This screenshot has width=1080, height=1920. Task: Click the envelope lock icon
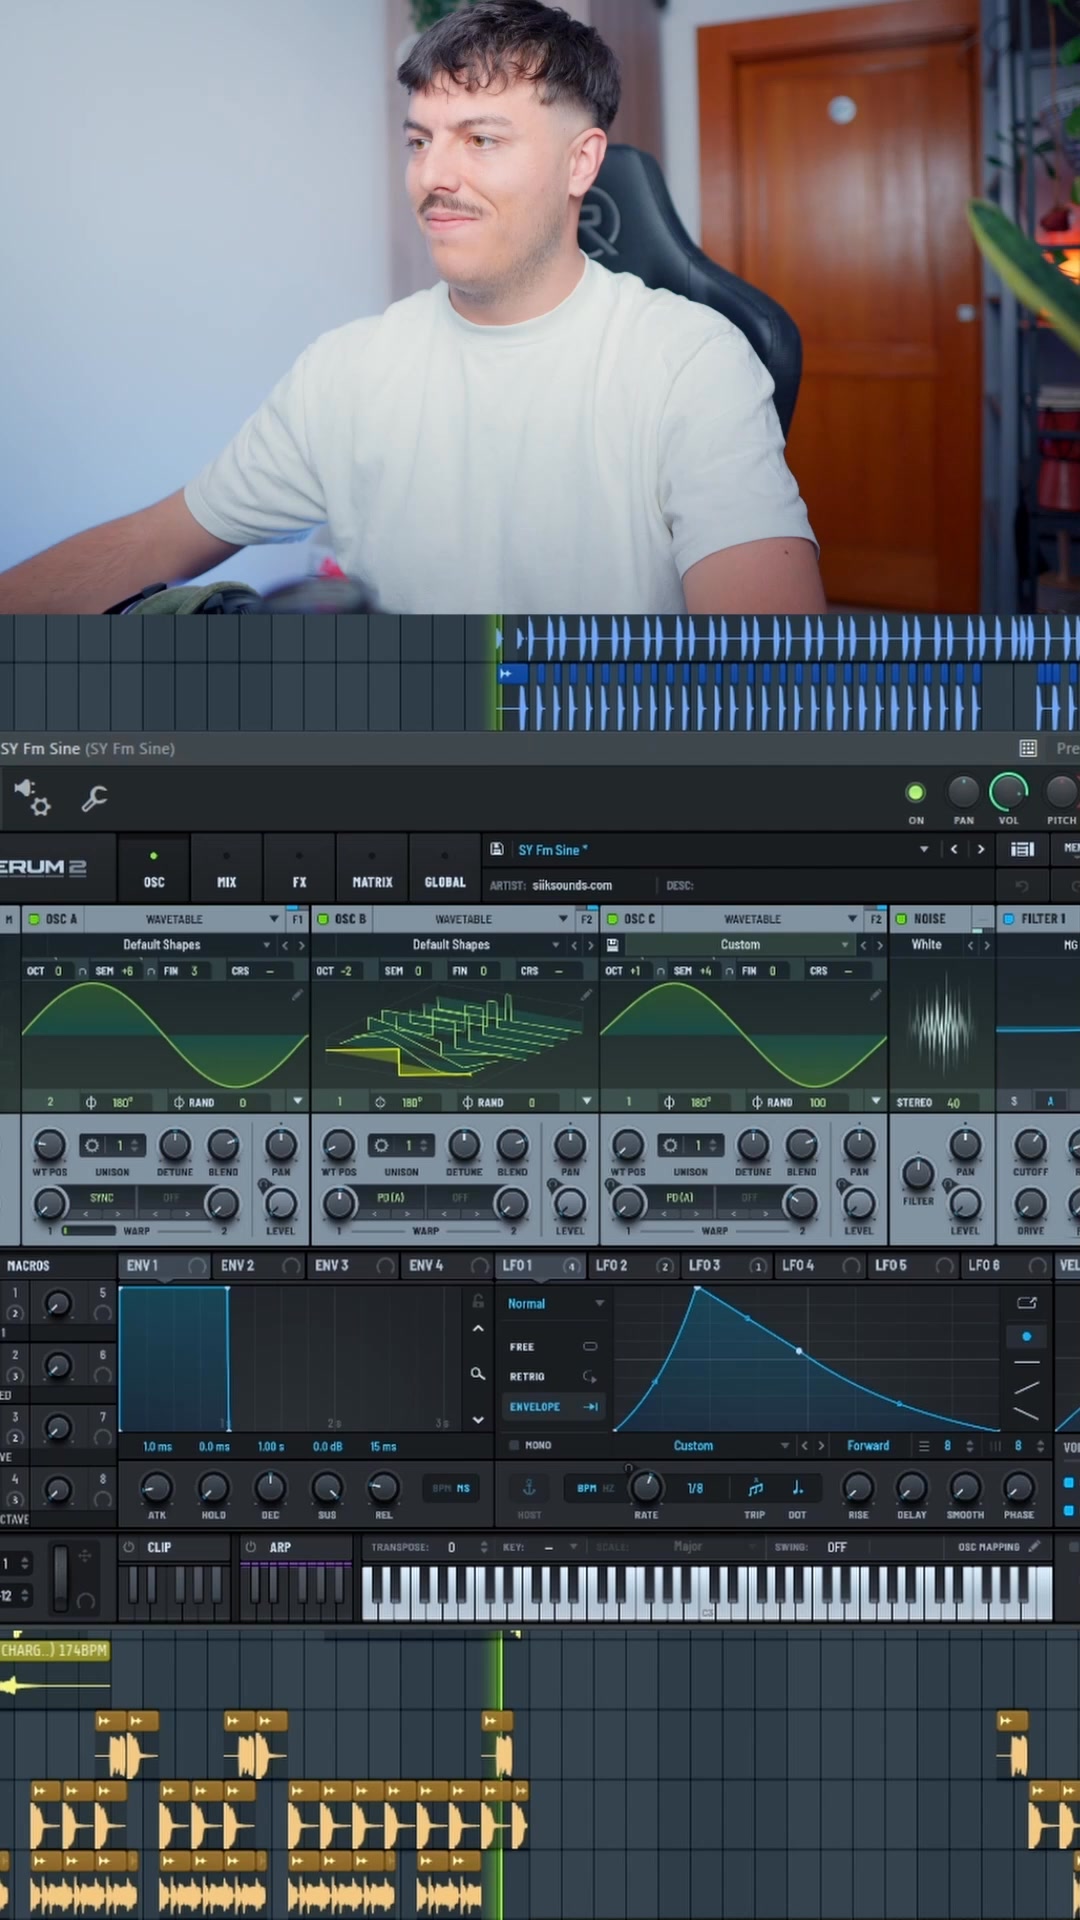(x=478, y=1301)
